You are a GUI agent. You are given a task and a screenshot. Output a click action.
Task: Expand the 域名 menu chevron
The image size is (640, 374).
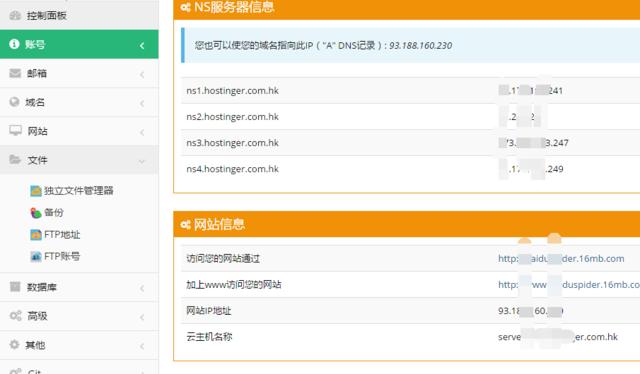[142, 103]
